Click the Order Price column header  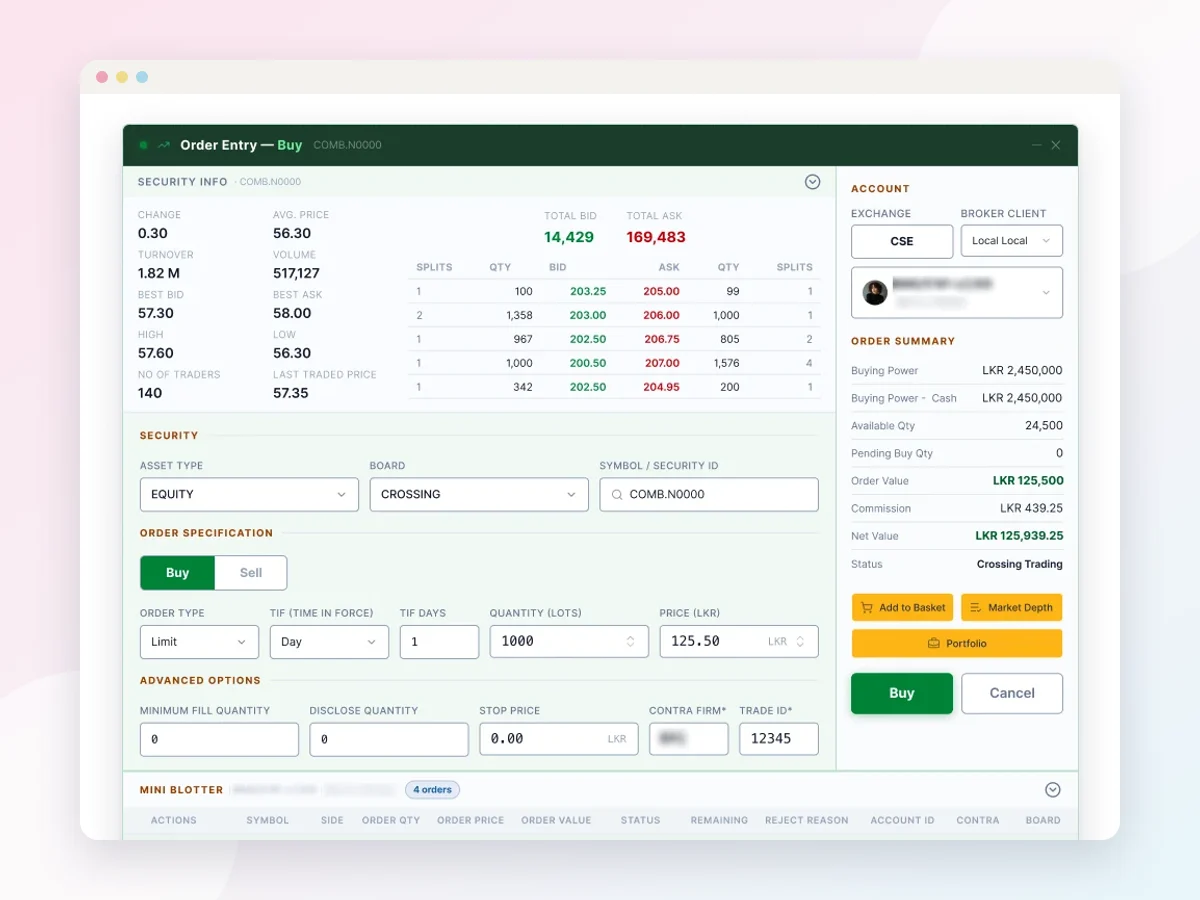470,820
